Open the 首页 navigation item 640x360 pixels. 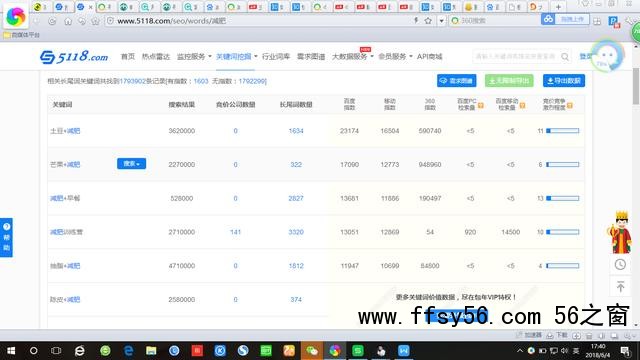128,56
